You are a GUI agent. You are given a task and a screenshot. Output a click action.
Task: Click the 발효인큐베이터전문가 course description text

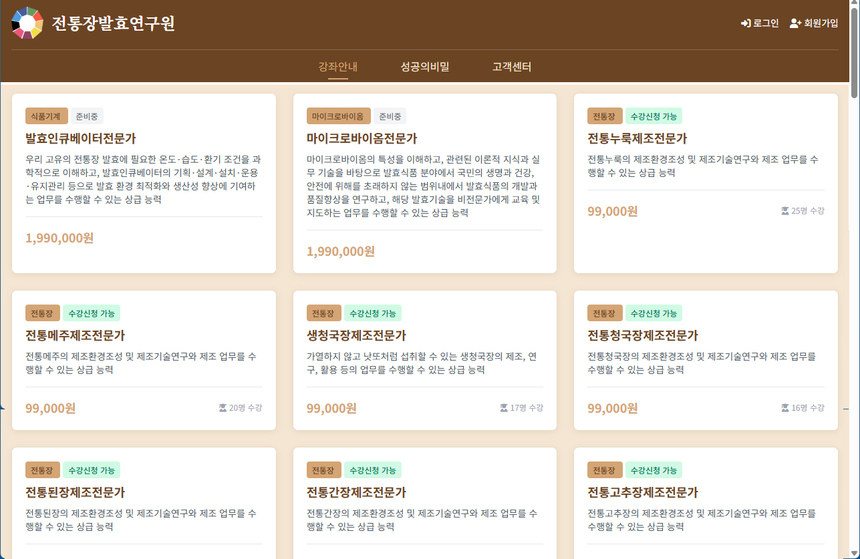tap(144, 179)
